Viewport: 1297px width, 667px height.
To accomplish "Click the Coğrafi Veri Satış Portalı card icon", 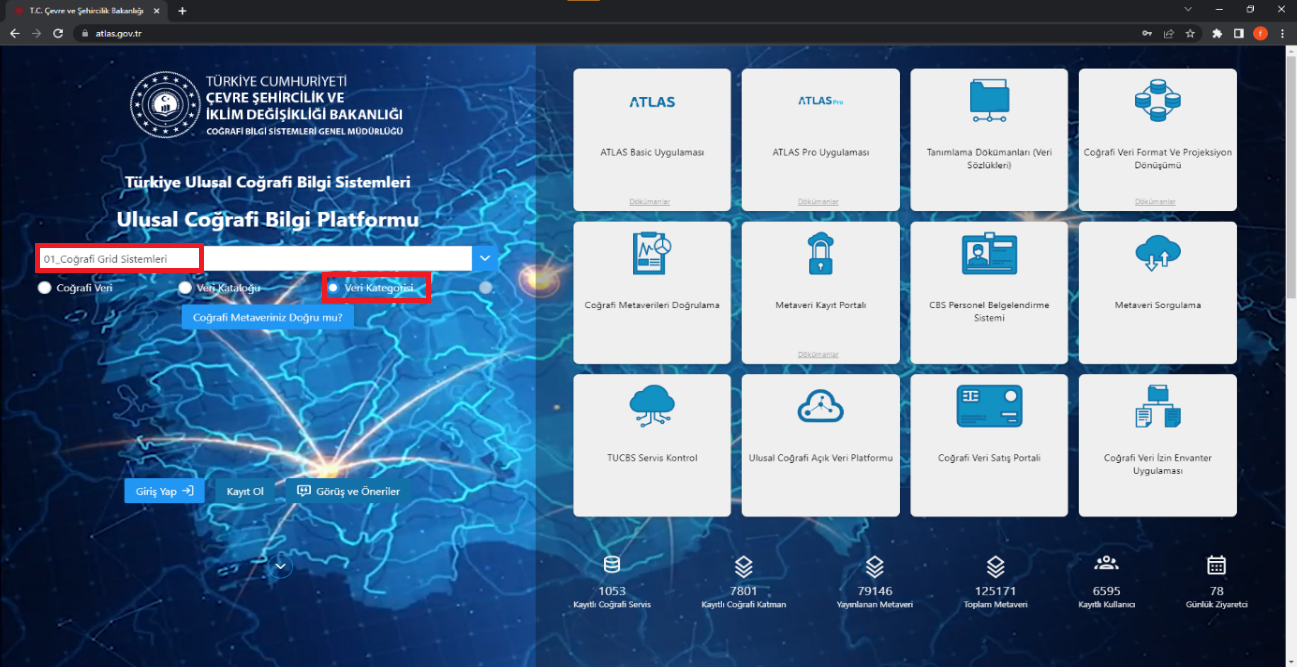I will coord(989,406).
